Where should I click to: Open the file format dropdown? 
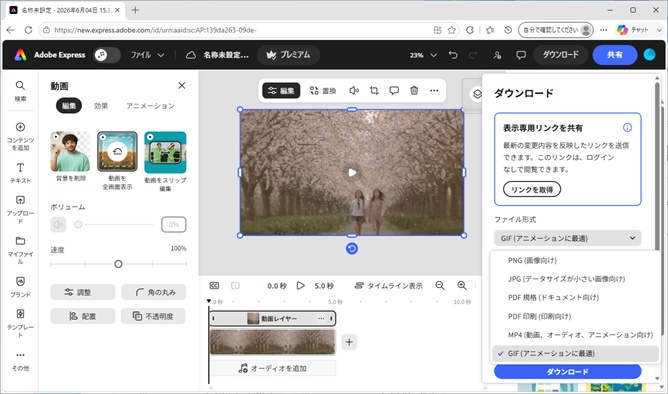(x=567, y=238)
